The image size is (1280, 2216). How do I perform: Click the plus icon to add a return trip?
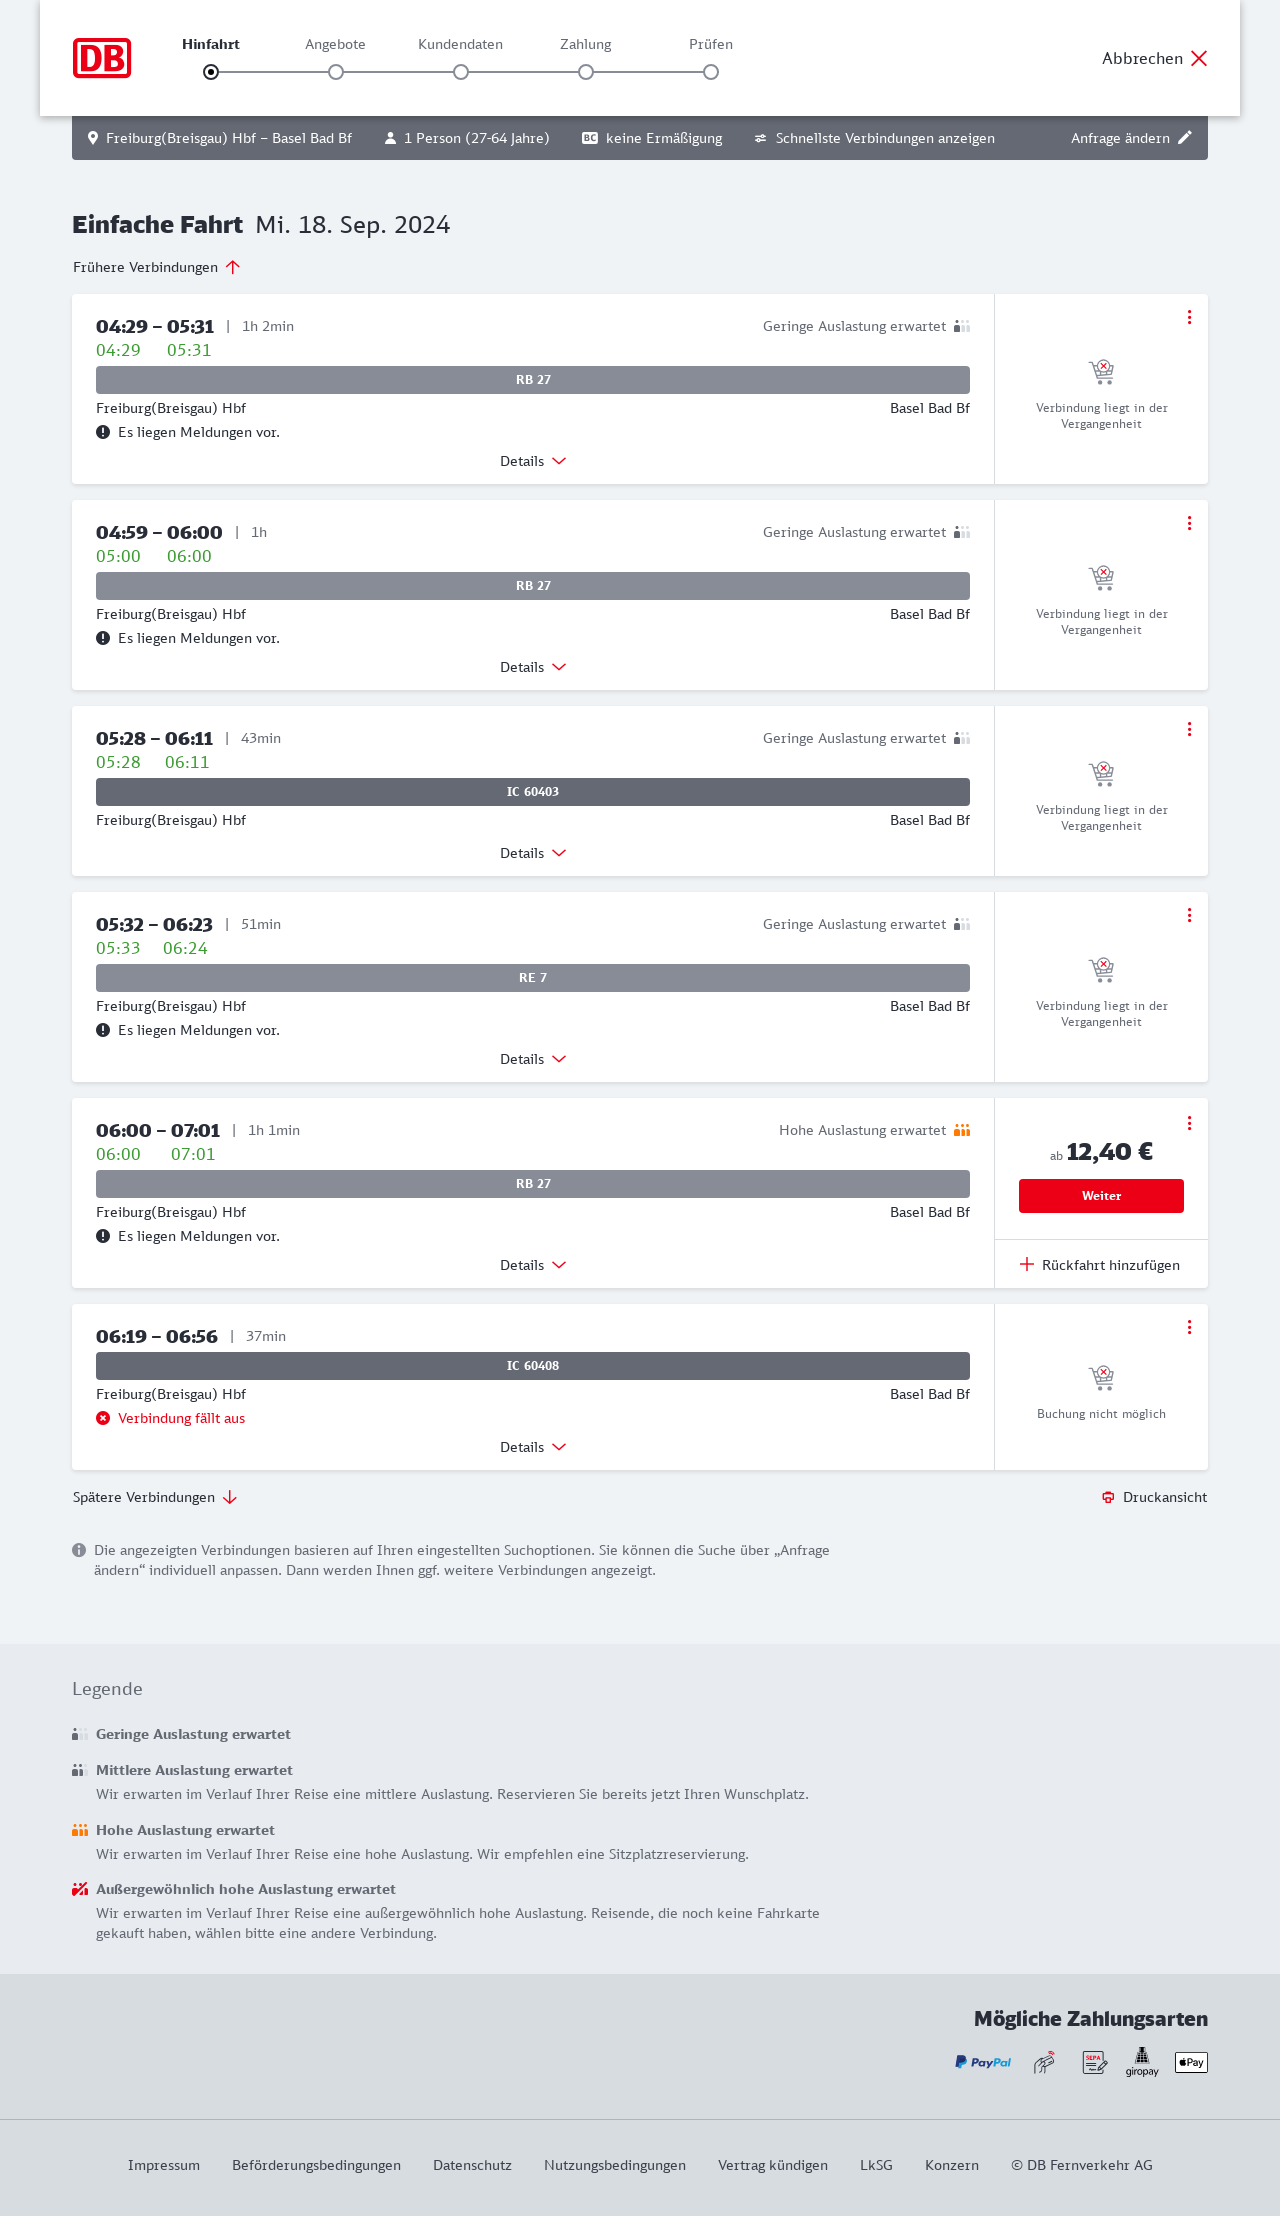pyautogui.click(x=1027, y=1265)
